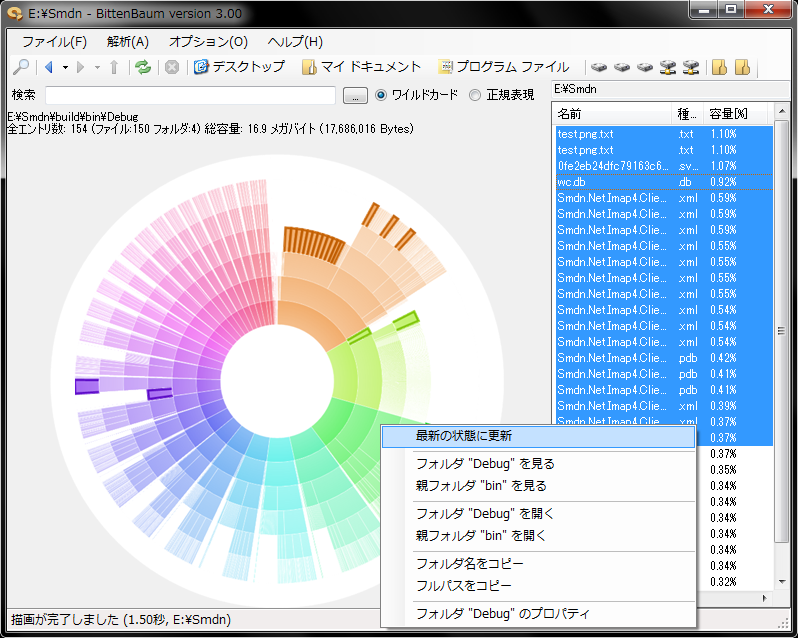Select フルパスをコピー in context menu

click(463, 585)
